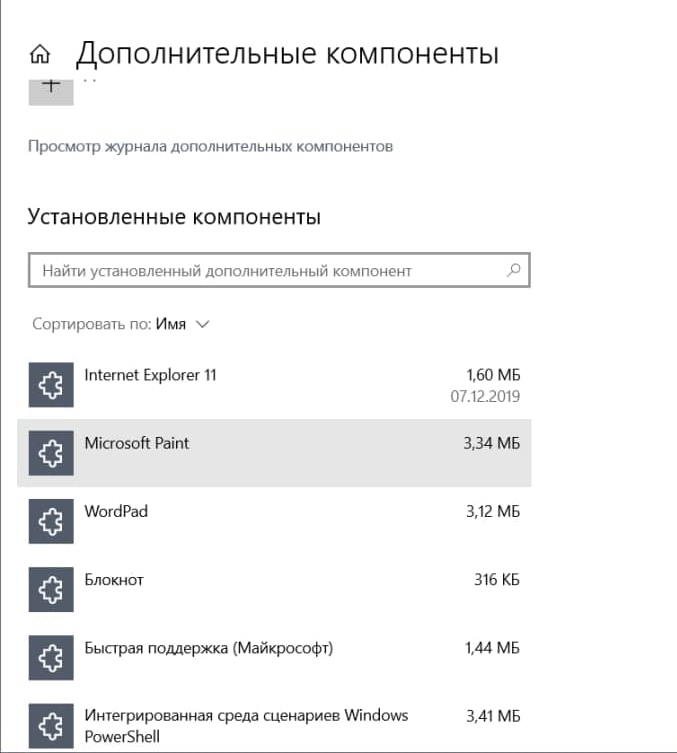Open the link Просмотр журнала дополнительных компонентов

click(210, 146)
